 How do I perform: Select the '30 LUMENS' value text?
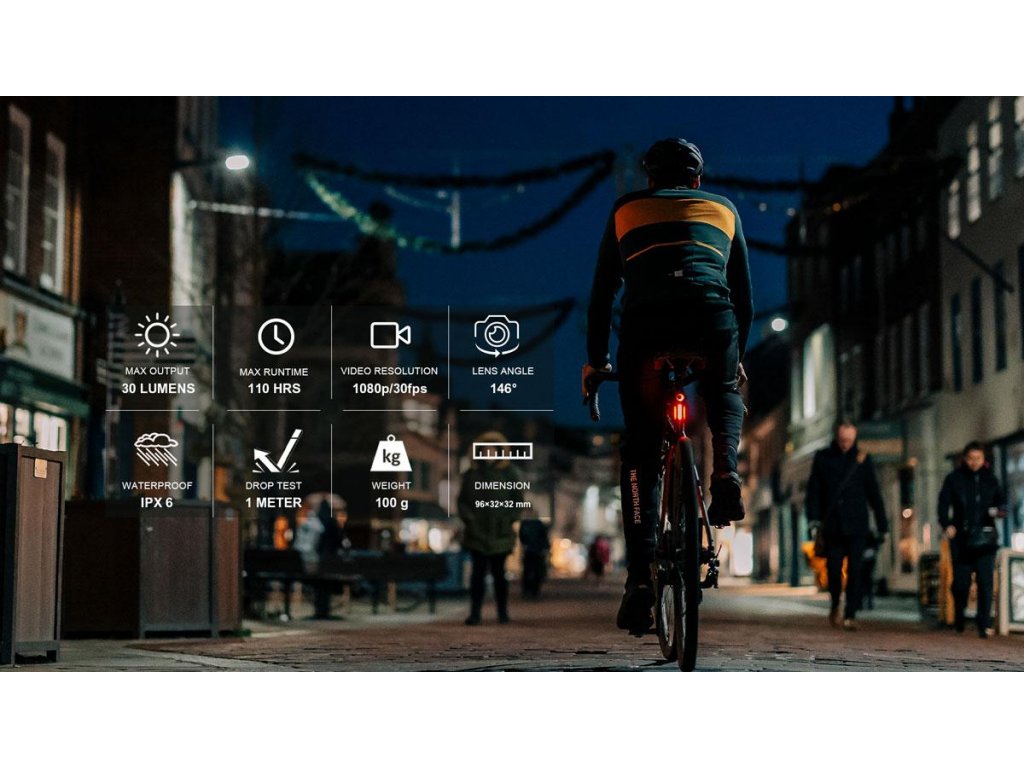coord(158,389)
